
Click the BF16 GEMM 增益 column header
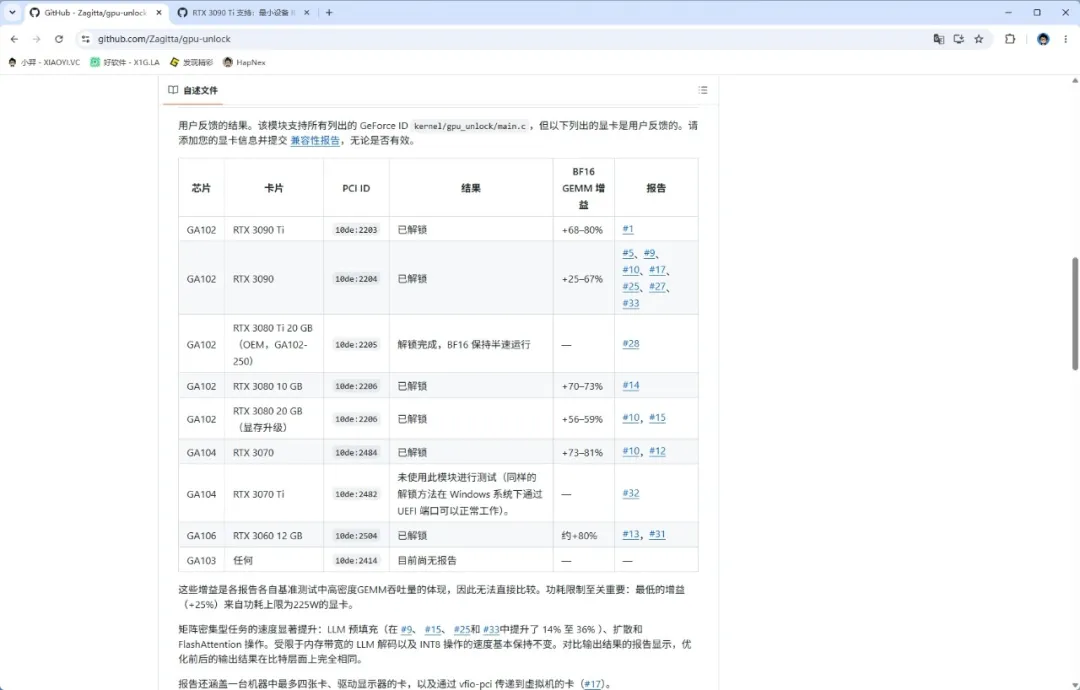click(583, 188)
